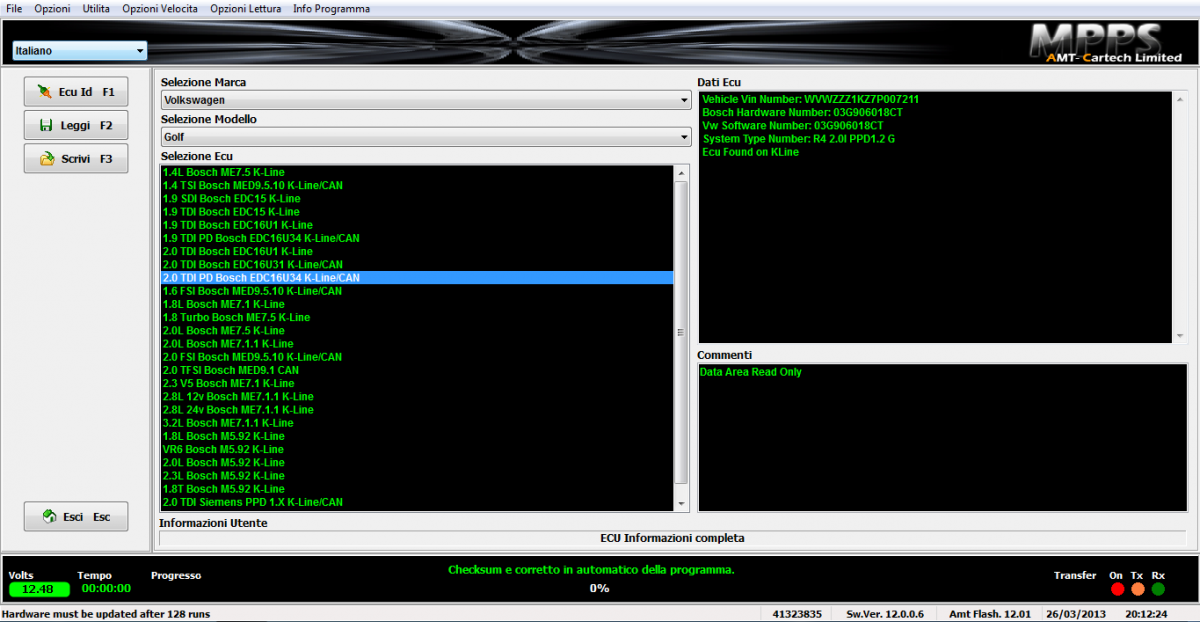Select 2.0 FSI Bosch MED9.5.10 K-Line/CAN
1200x622 pixels.
point(418,357)
